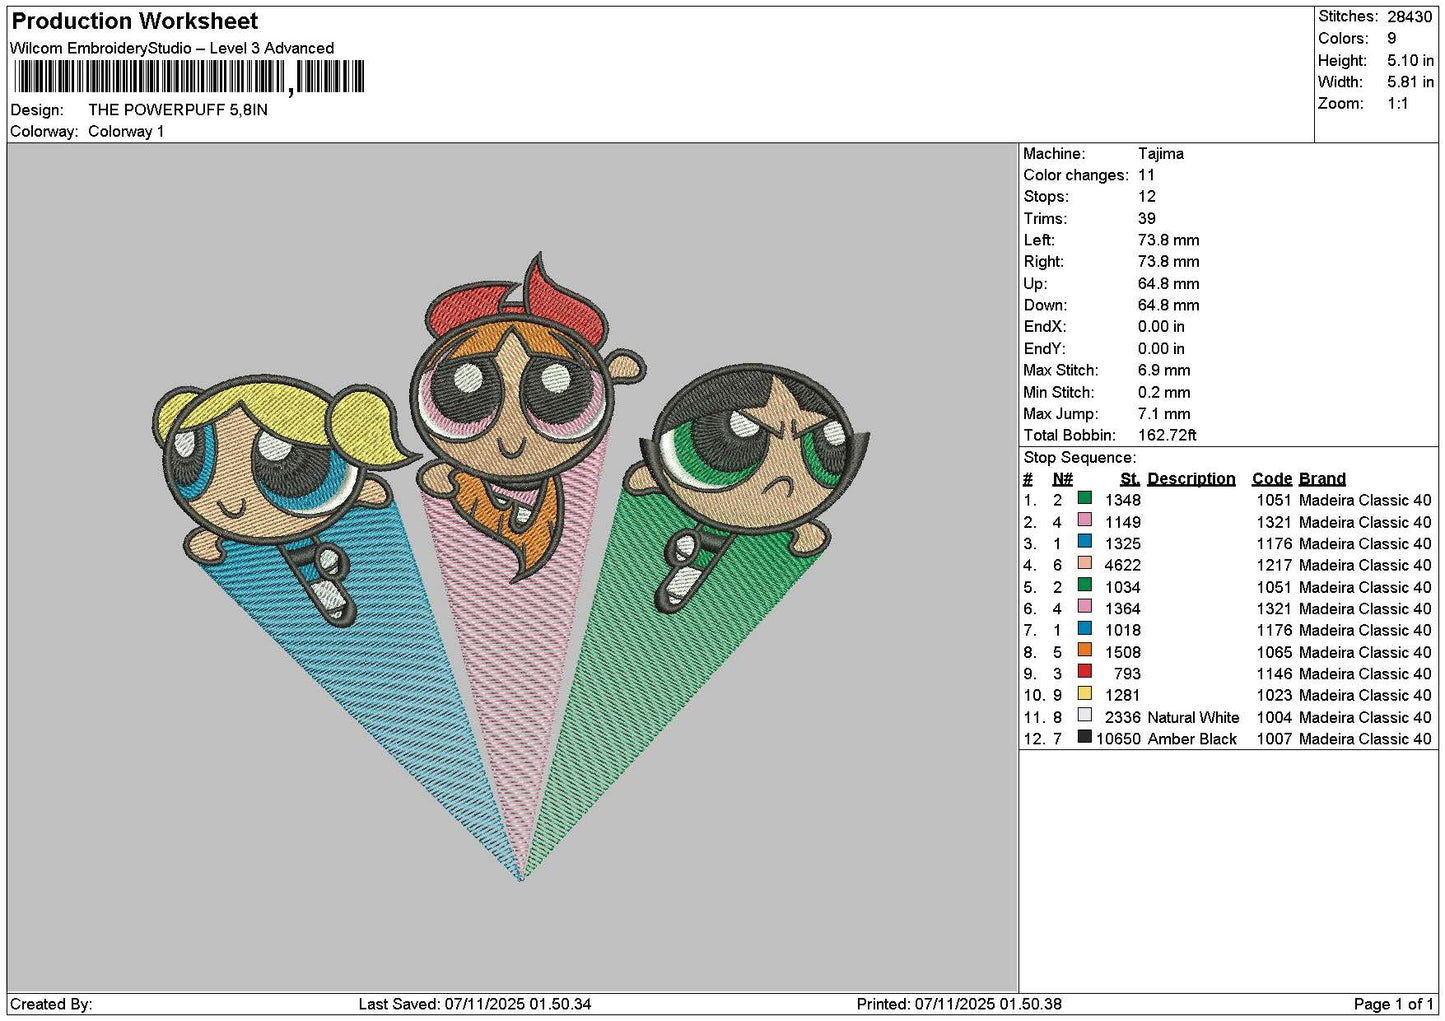Click the 'Amber Black' description text

tap(1192, 739)
